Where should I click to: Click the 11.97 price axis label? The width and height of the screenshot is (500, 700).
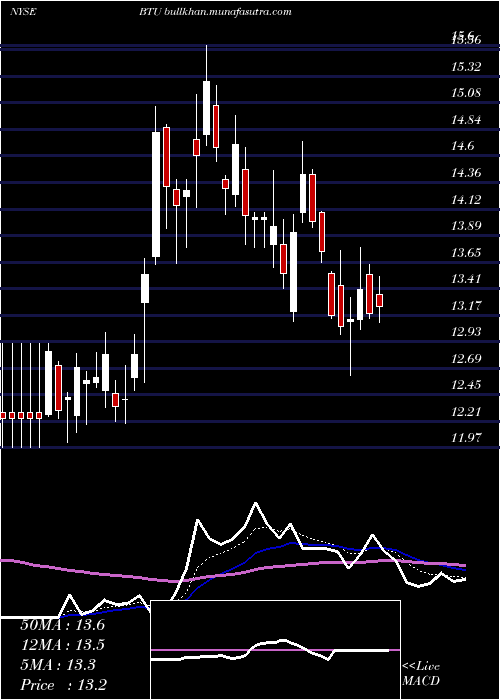tap(467, 438)
